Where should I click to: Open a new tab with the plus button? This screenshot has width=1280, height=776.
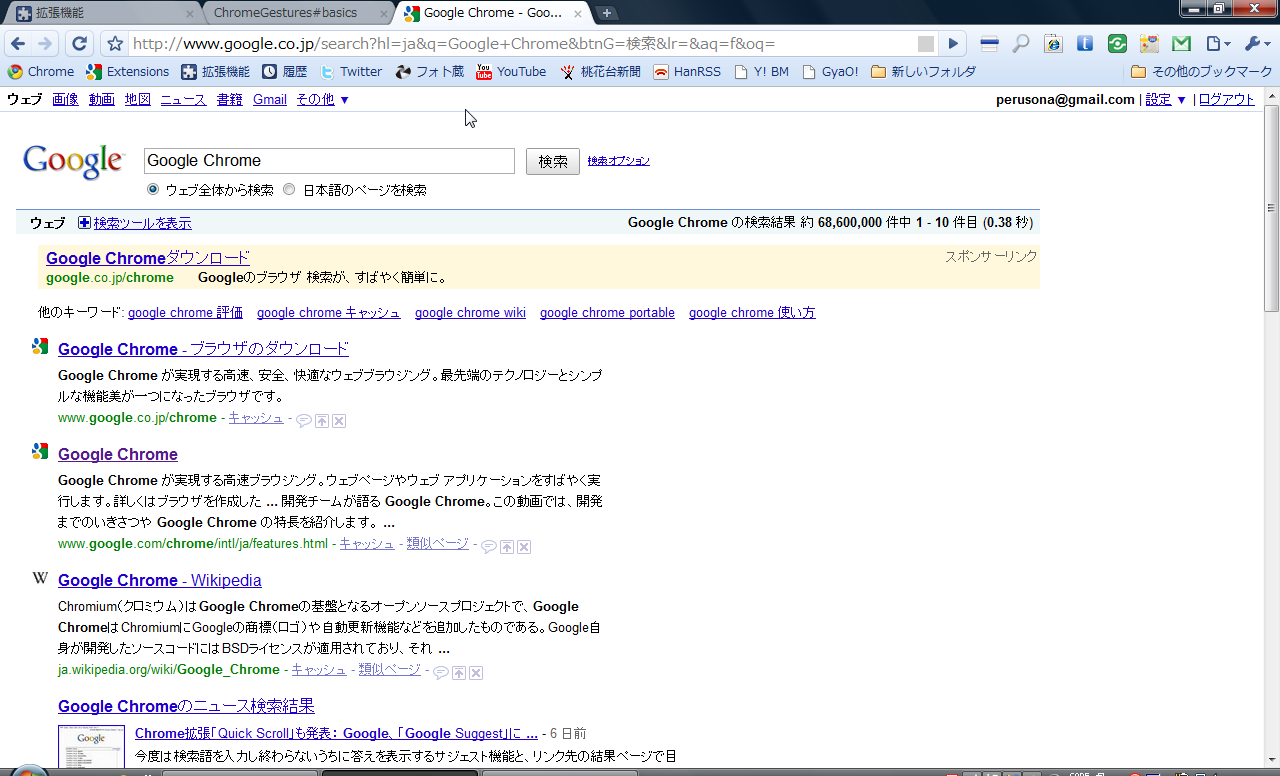click(607, 13)
